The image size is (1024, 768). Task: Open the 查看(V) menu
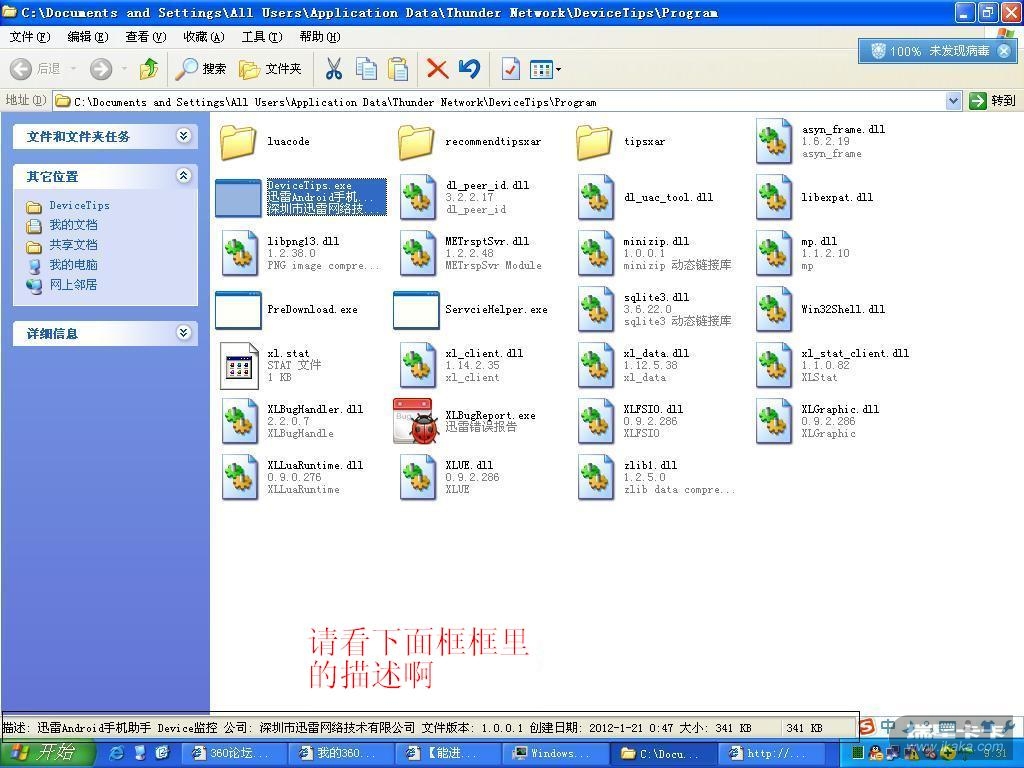point(146,37)
